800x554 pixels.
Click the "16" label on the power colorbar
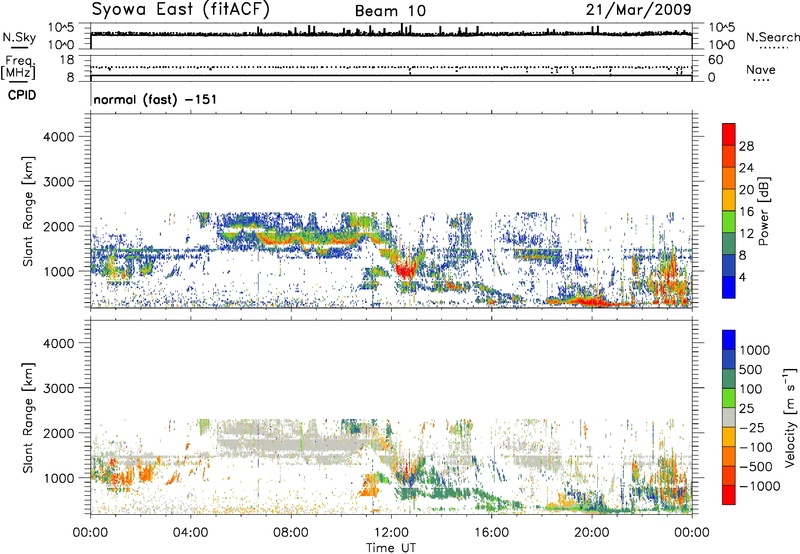pos(746,212)
